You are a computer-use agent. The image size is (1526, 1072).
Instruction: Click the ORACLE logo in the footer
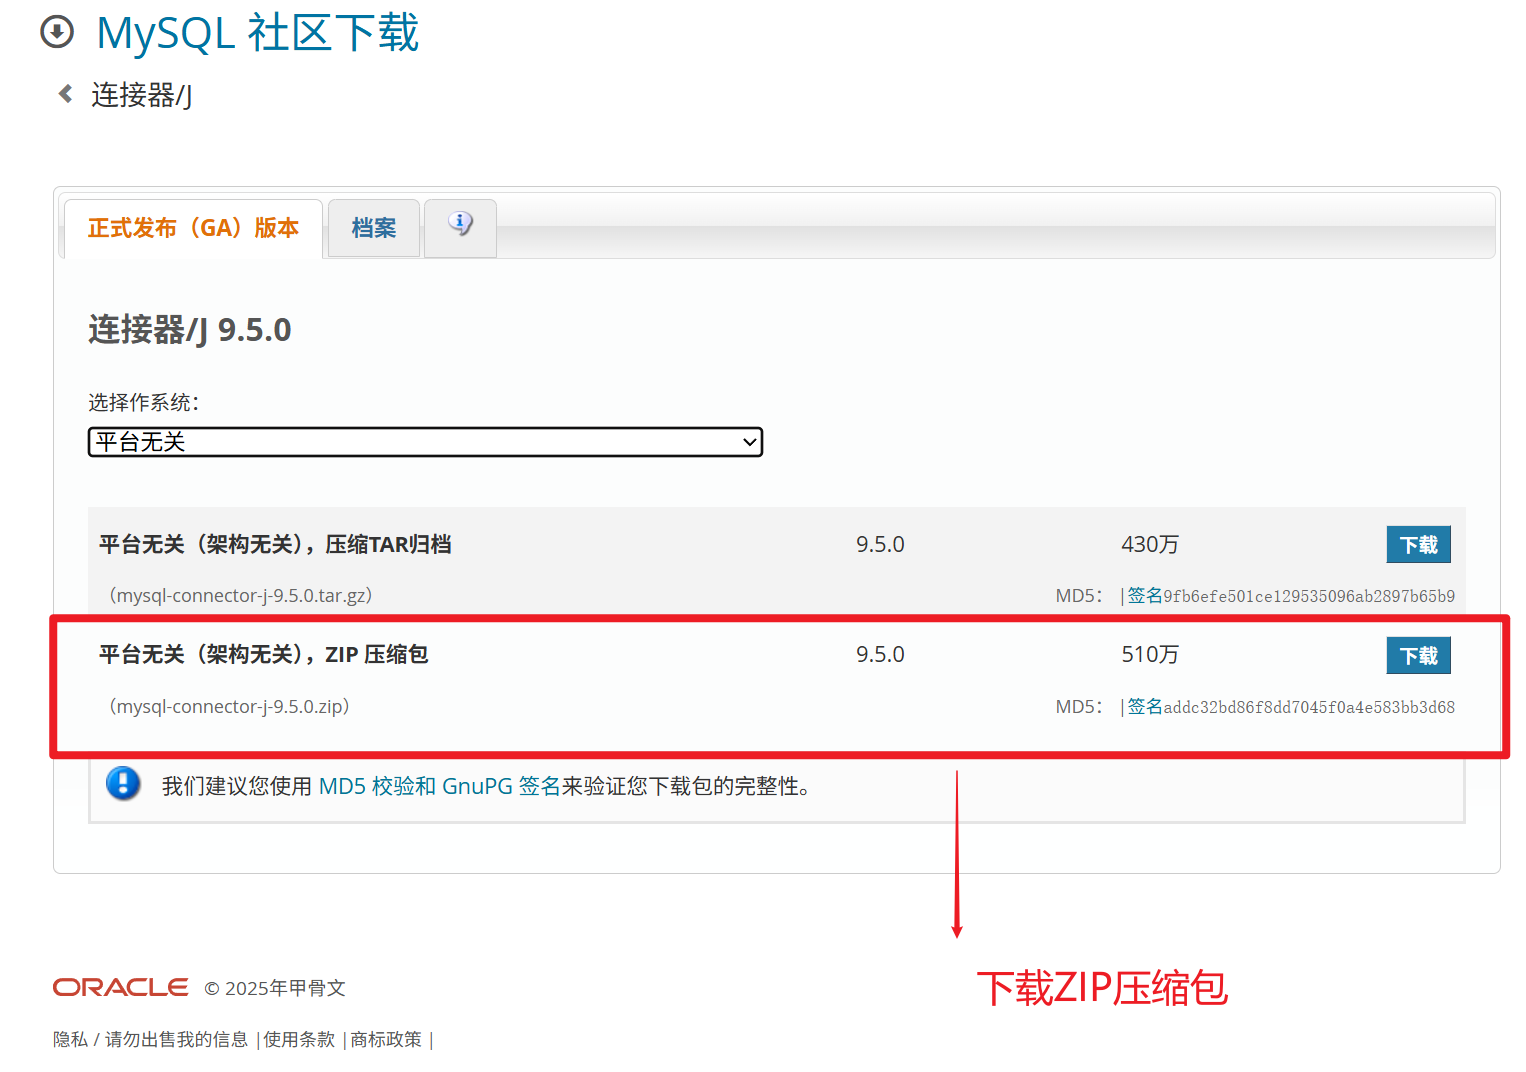click(120, 987)
